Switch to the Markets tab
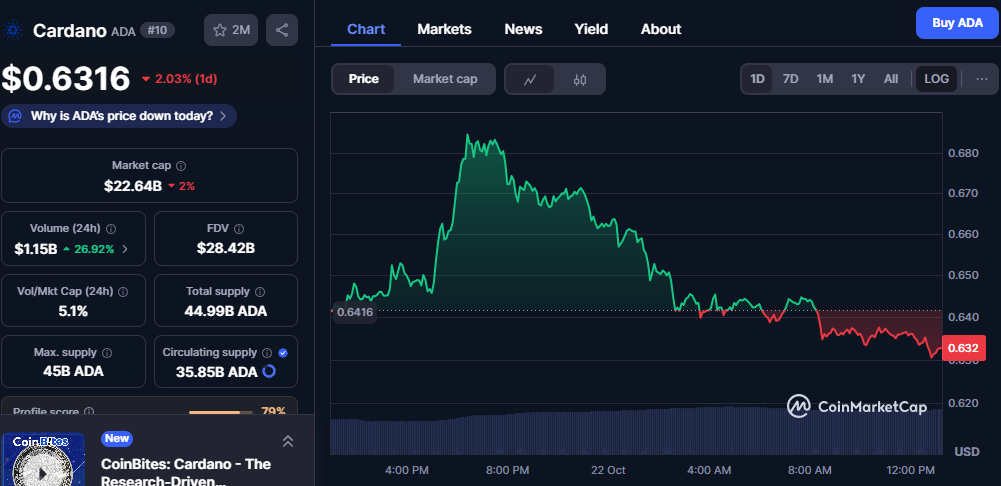This screenshot has width=1001, height=486. point(444,29)
